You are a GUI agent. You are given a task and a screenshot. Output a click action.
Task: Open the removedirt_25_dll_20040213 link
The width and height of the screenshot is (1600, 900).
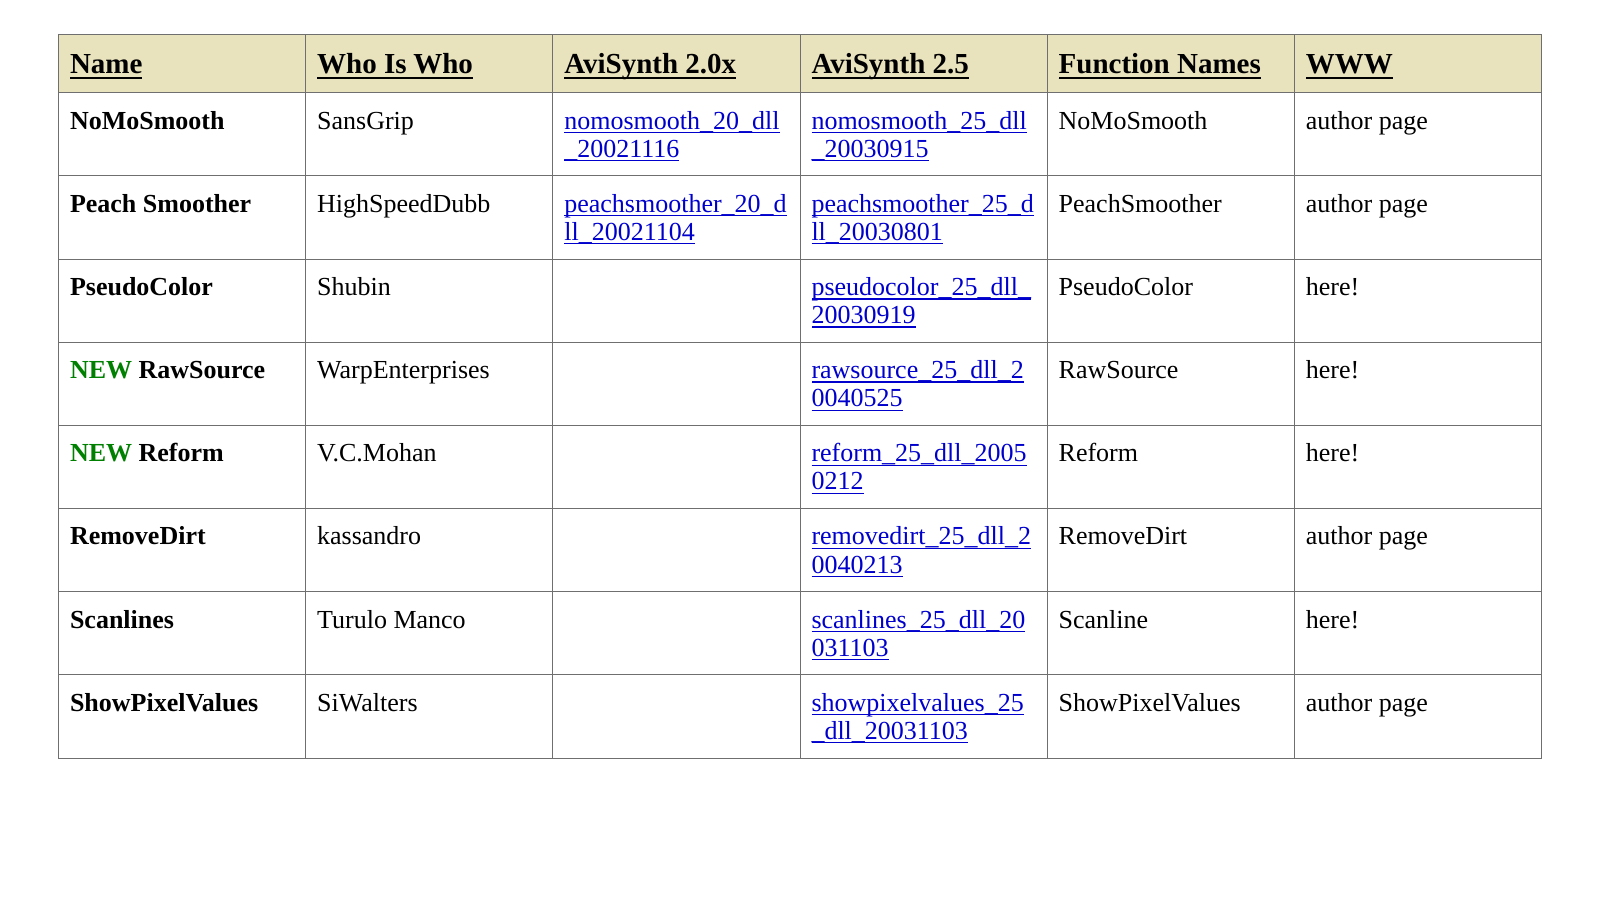pyautogui.click(x=921, y=550)
